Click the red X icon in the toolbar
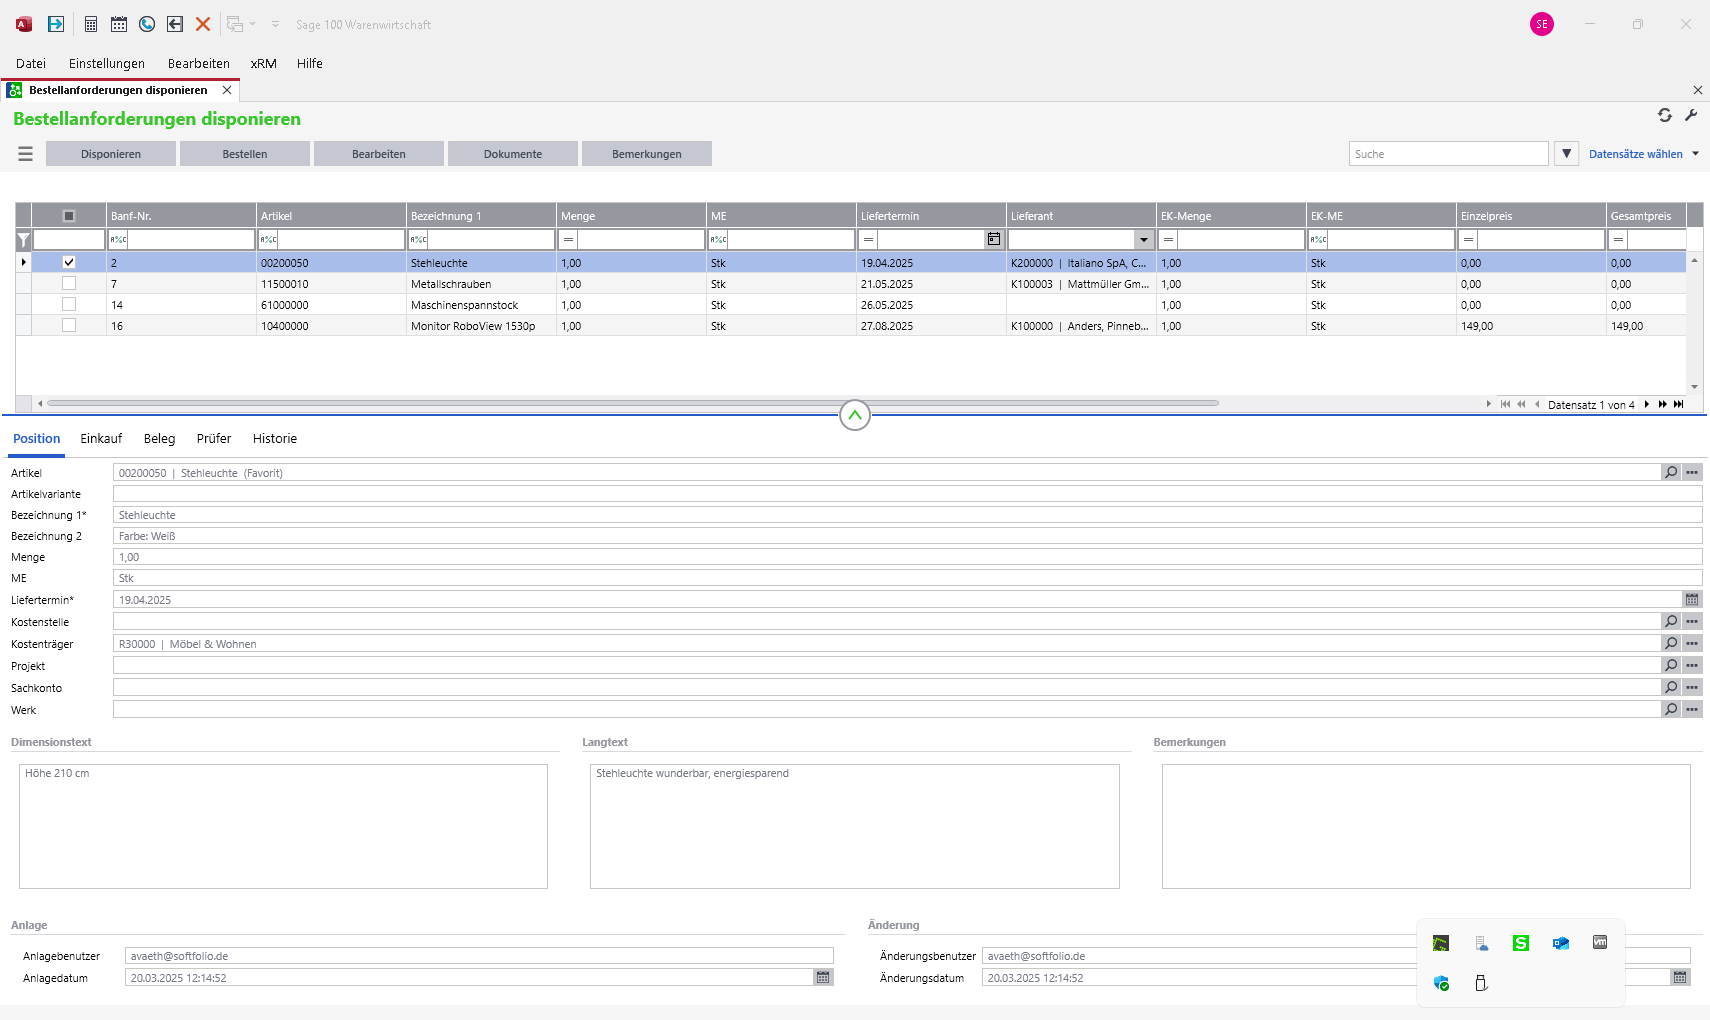This screenshot has height=1020, width=1710. [203, 24]
